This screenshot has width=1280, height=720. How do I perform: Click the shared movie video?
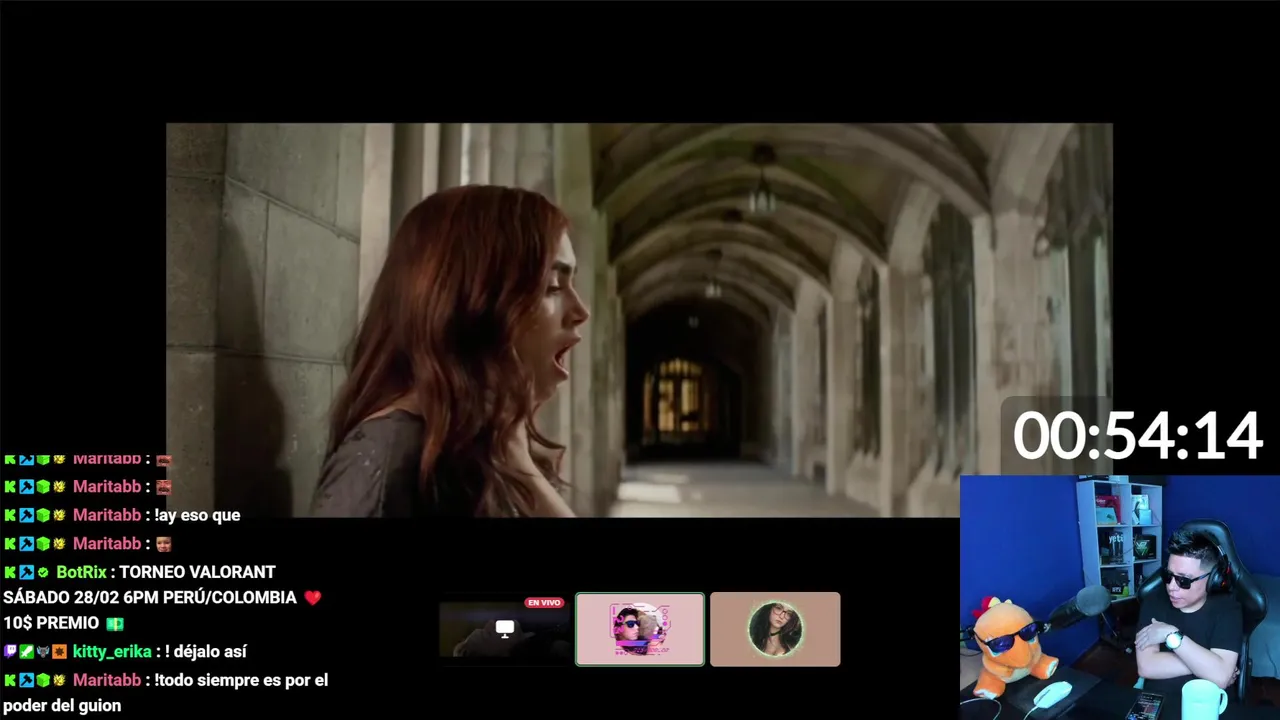pos(639,320)
